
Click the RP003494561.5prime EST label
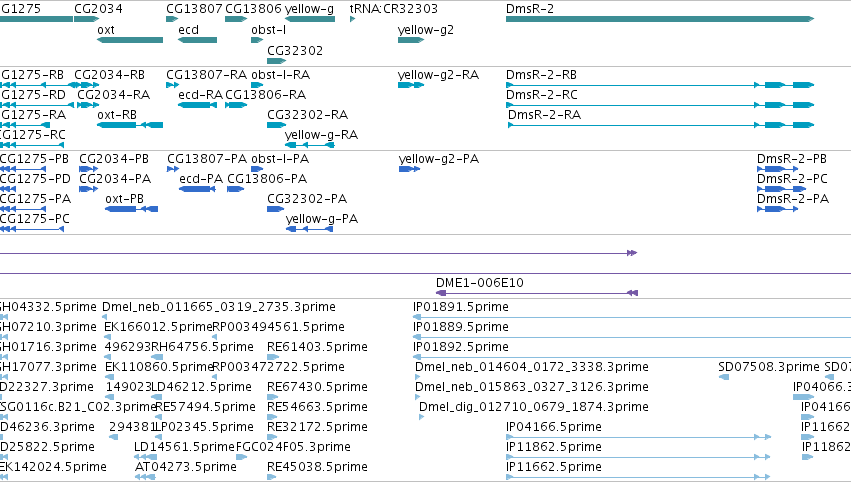[x=278, y=327]
